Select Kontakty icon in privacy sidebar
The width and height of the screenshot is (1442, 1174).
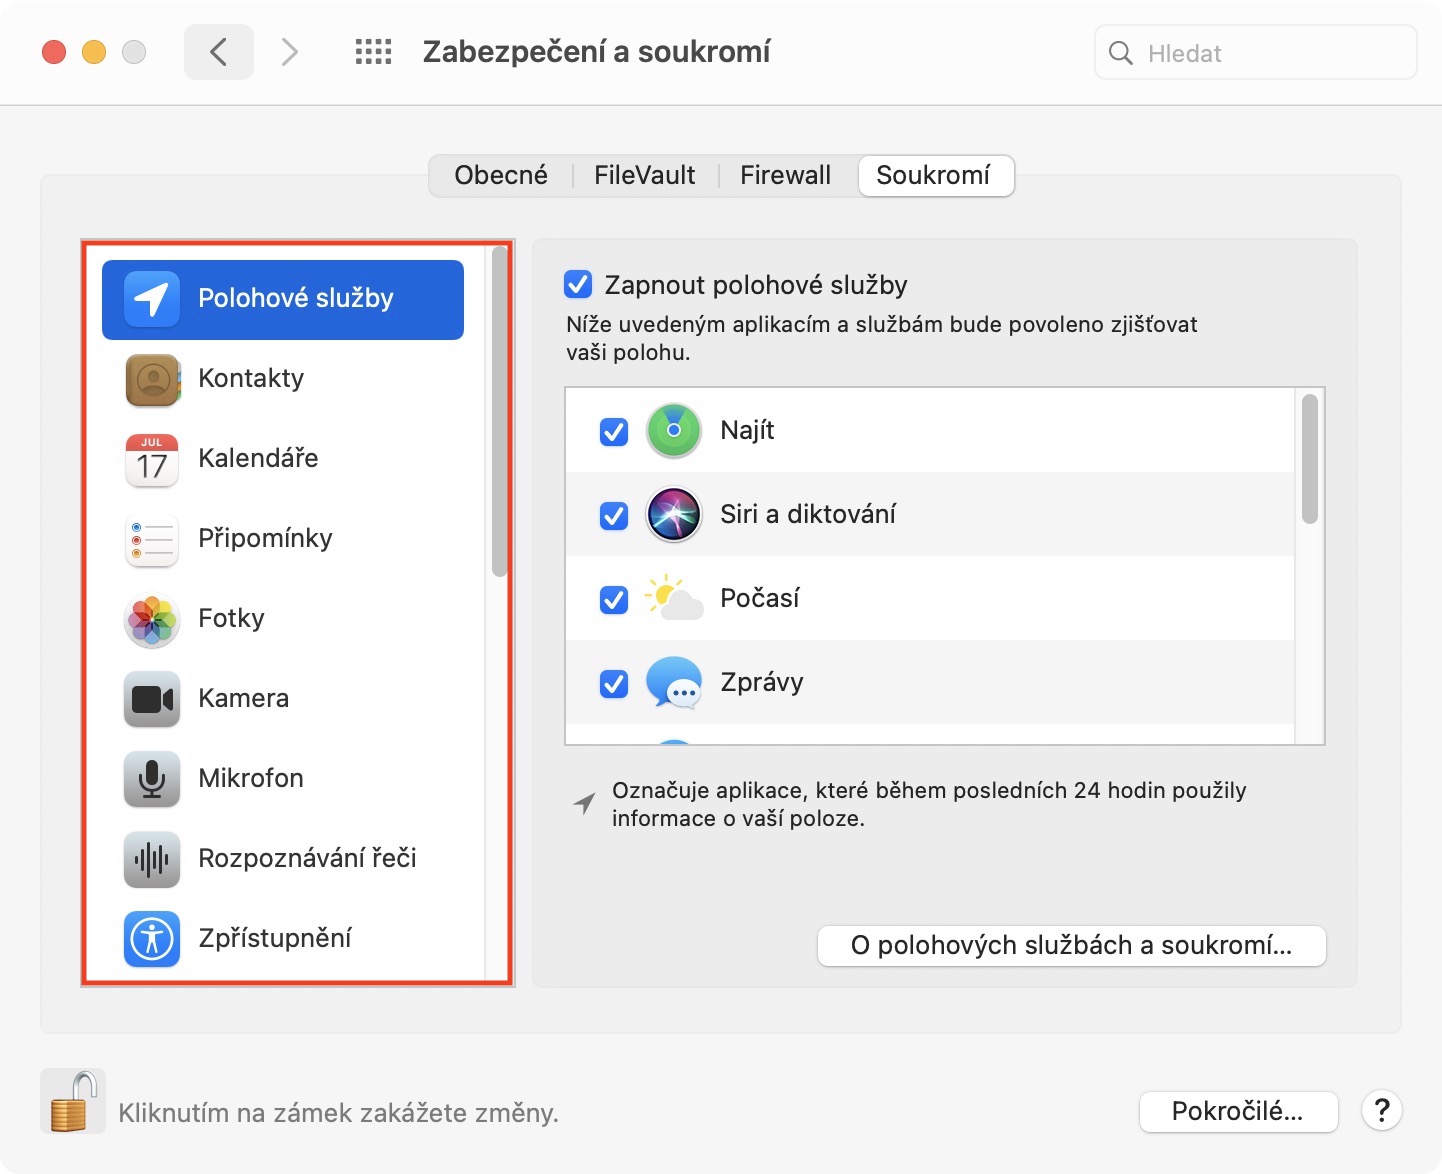click(x=152, y=379)
